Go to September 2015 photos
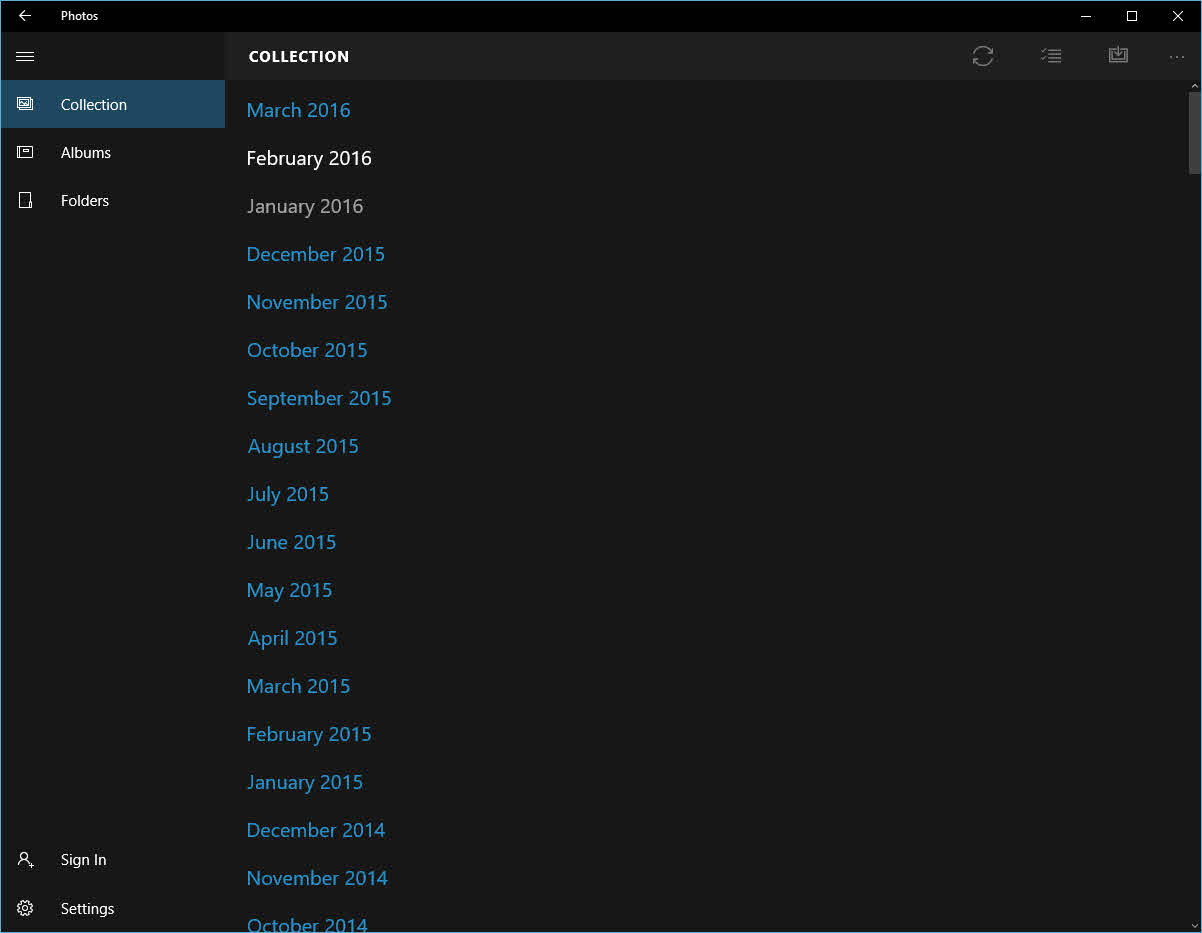 [318, 398]
